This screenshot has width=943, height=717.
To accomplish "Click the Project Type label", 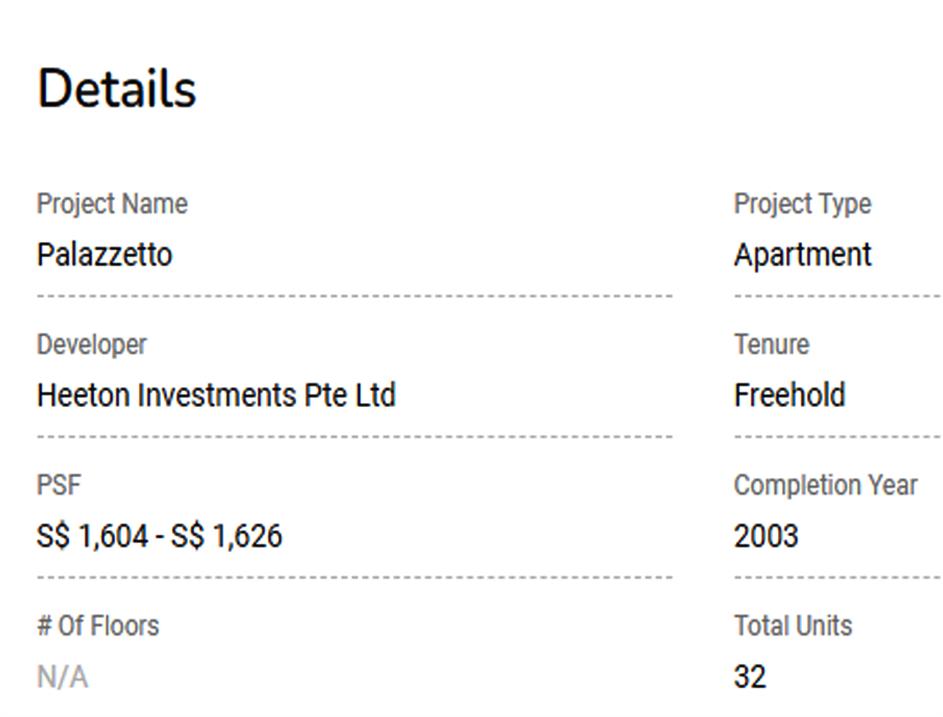I will coord(802,204).
